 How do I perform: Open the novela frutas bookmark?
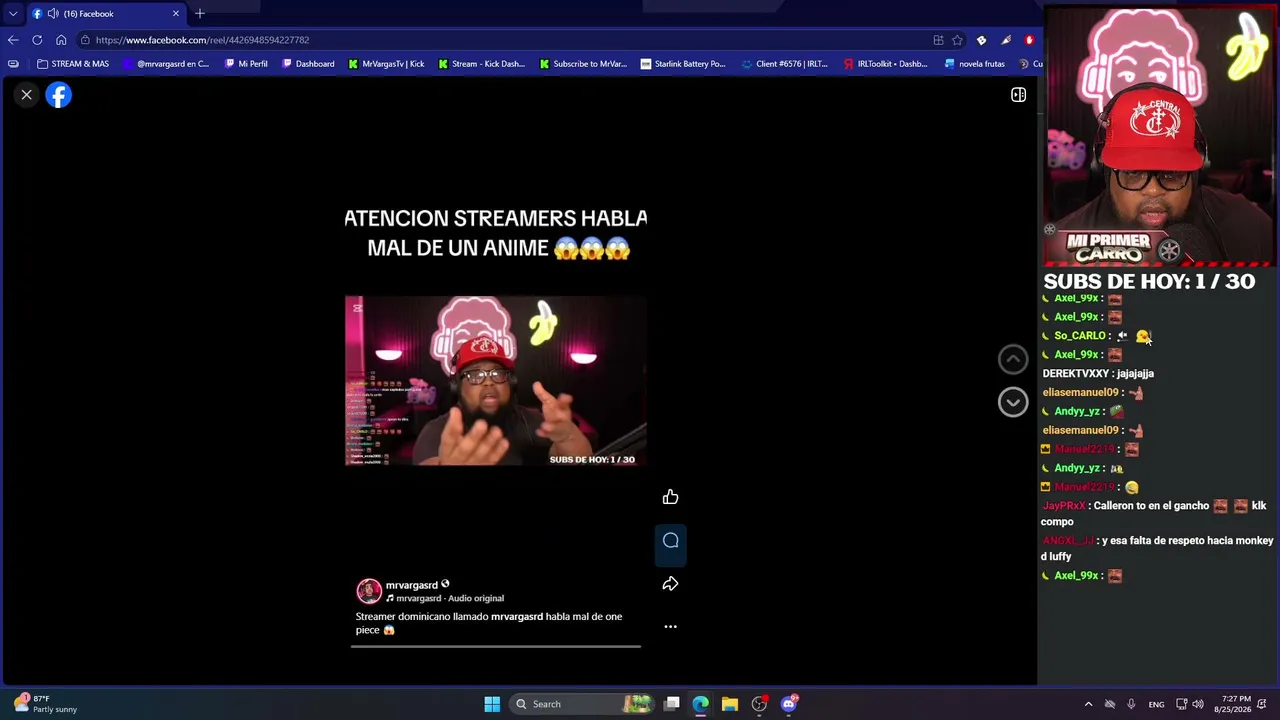975,64
